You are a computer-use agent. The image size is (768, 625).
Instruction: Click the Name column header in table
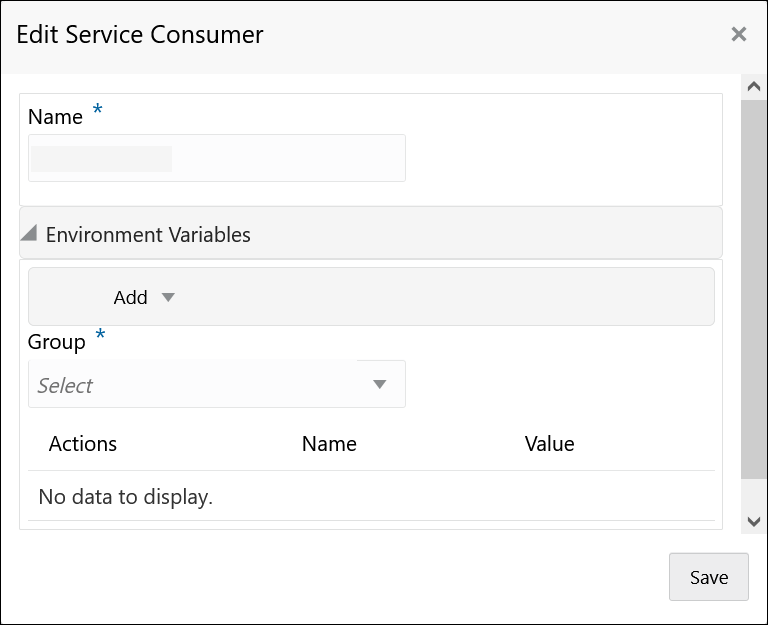[x=329, y=444]
